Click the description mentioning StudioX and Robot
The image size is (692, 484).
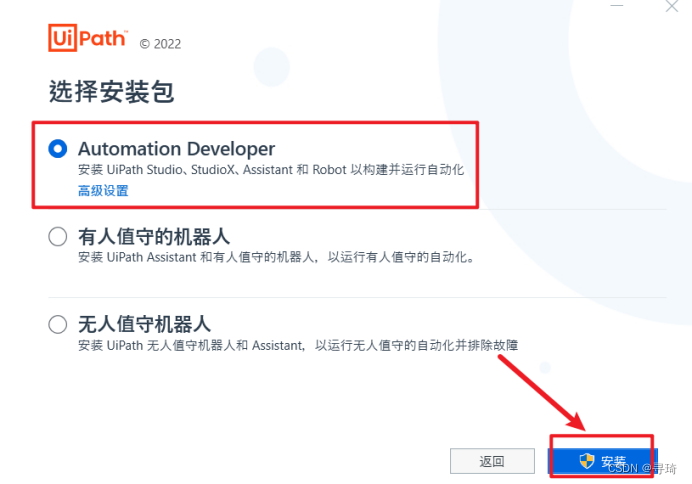tap(271, 170)
